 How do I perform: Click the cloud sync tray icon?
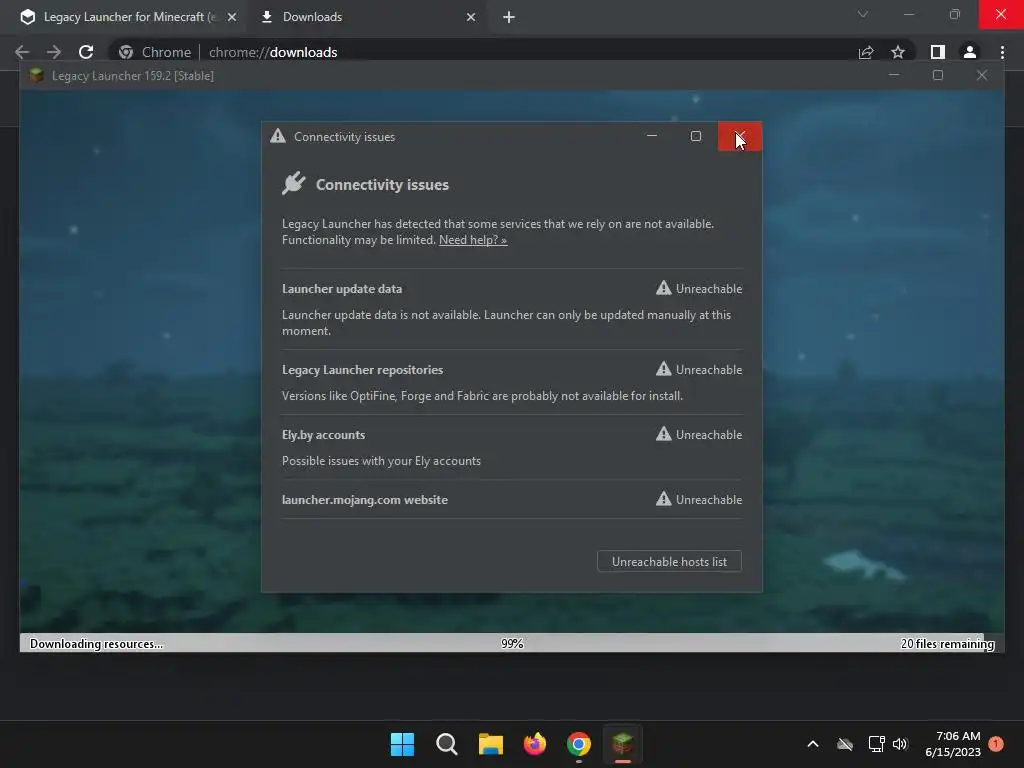pyautogui.click(x=845, y=744)
